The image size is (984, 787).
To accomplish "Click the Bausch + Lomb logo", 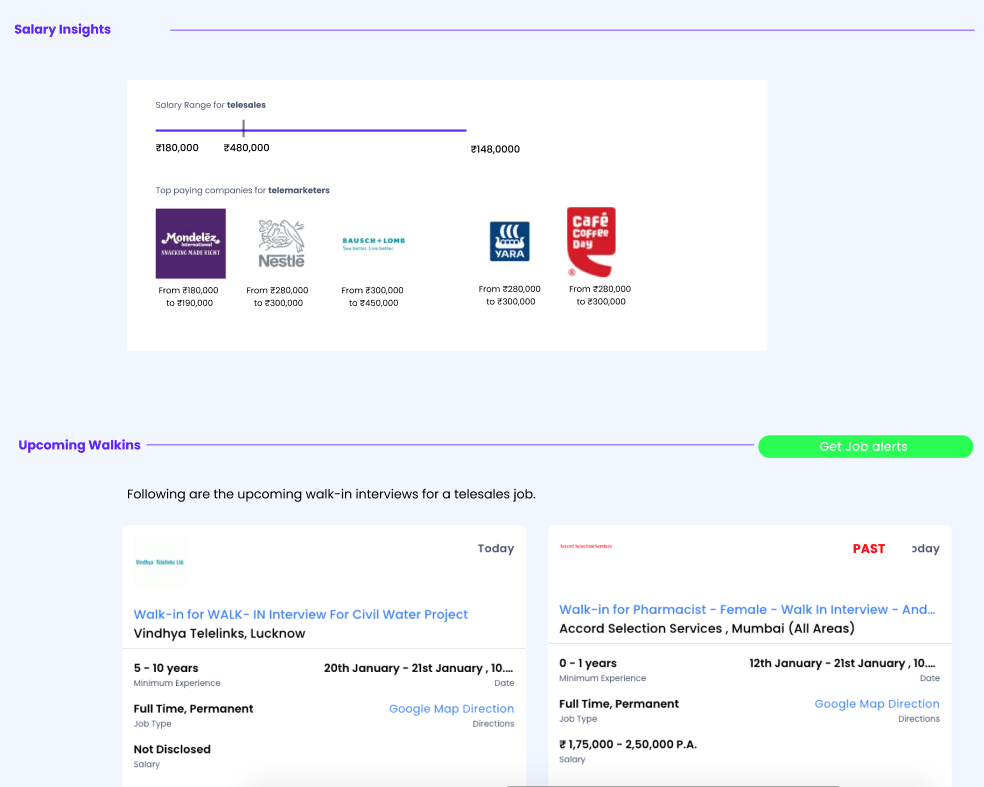I will pos(373,244).
